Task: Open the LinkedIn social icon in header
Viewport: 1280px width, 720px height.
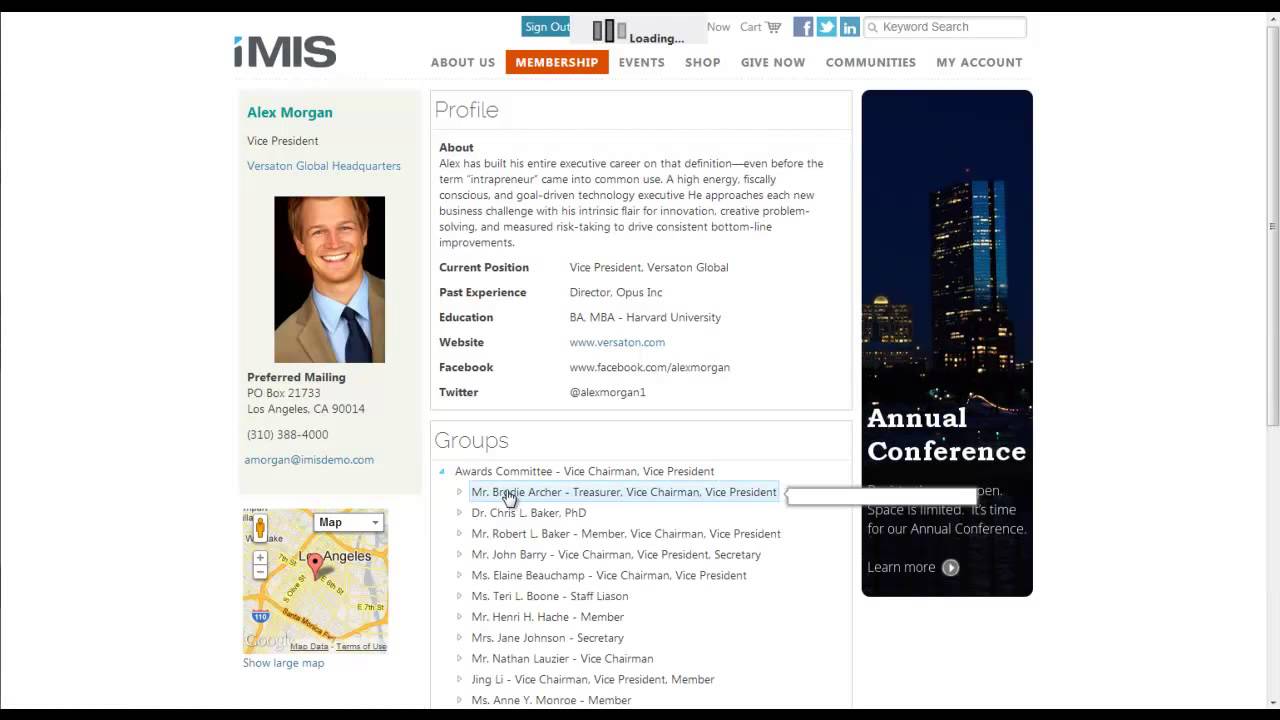Action: [849, 27]
